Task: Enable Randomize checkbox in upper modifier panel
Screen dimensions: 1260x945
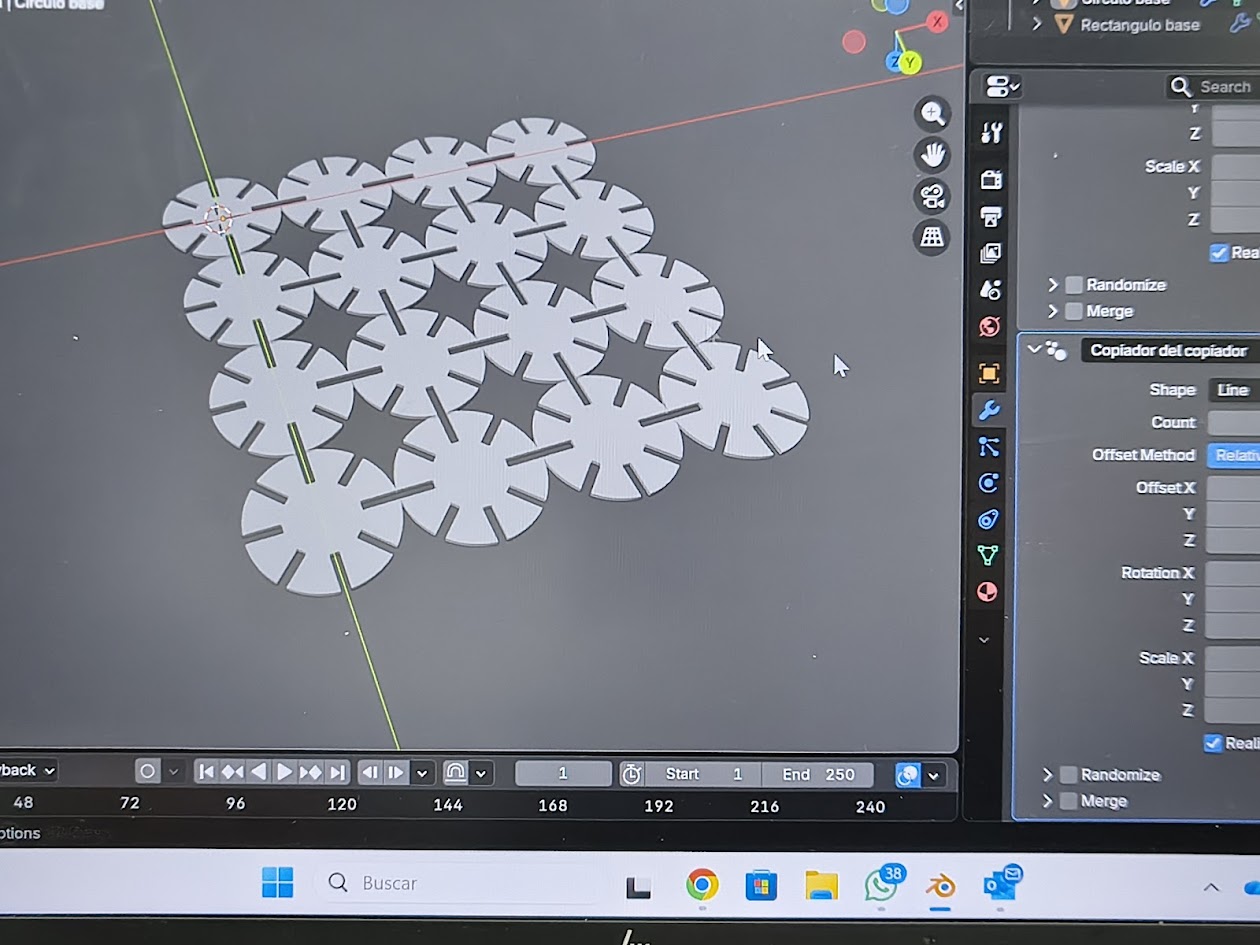Action: coord(1074,285)
